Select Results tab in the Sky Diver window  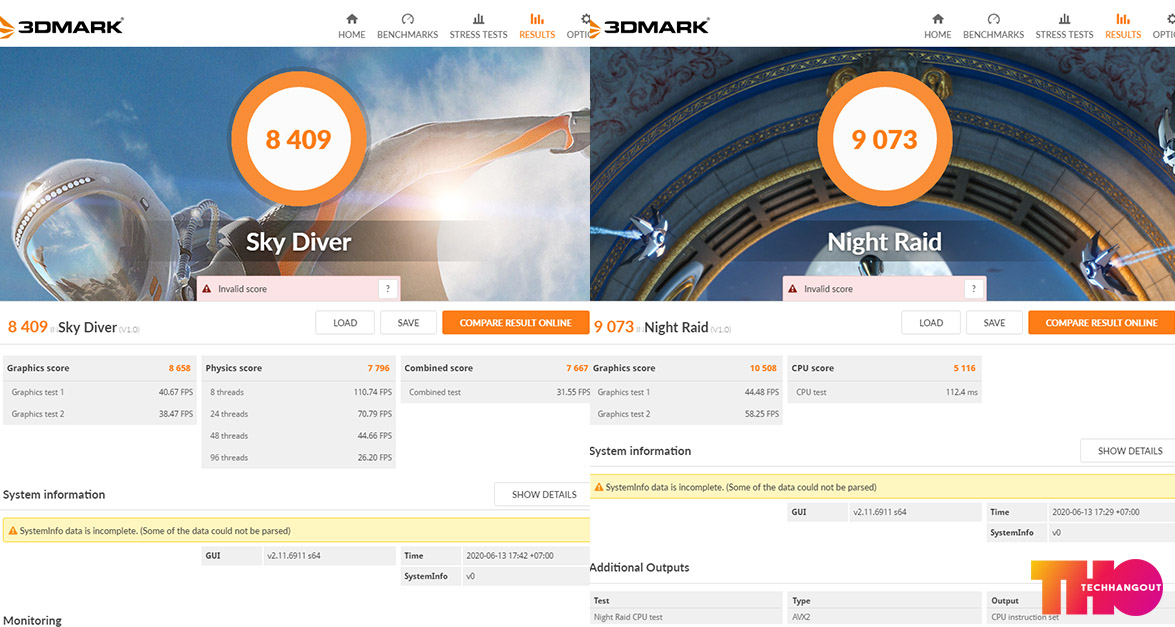(537, 26)
